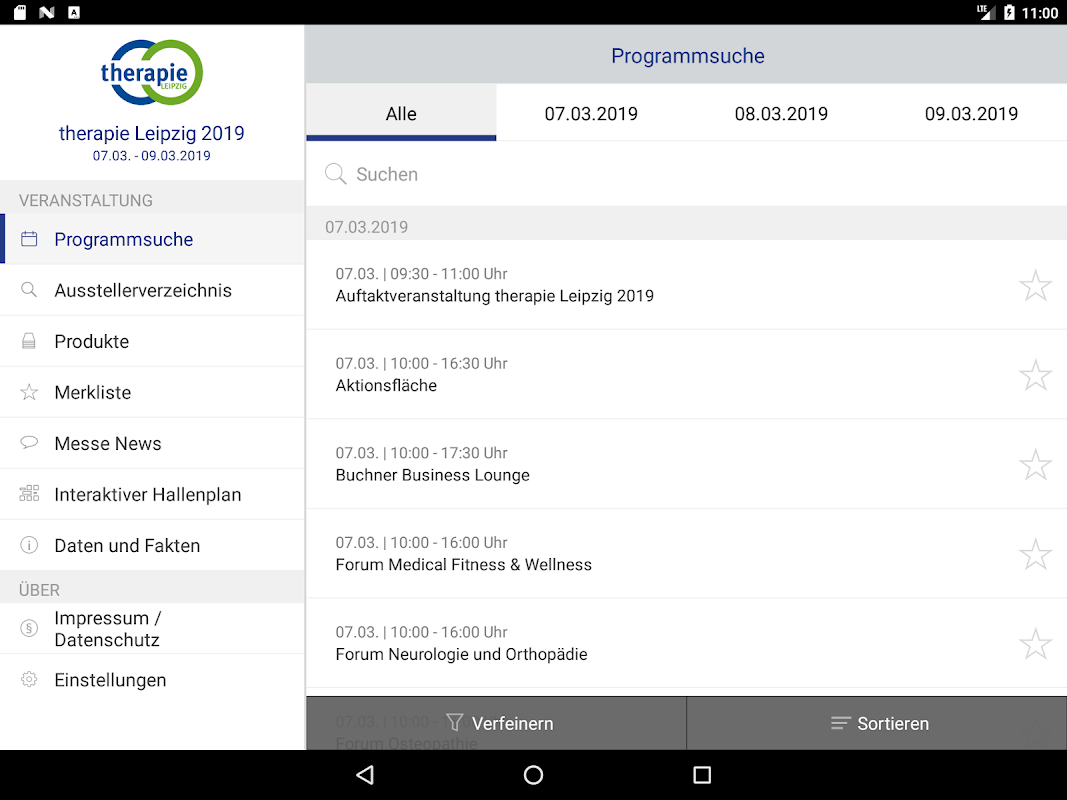Viewport: 1067px width, 800px height.
Task: Open Impressum / Datenschutz page
Action: click(x=152, y=628)
